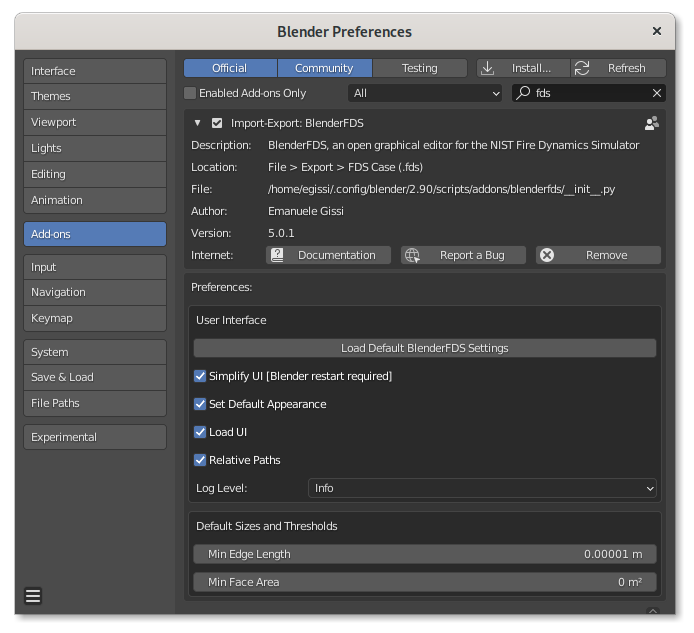694x633 pixels.
Task: Clear the fds search text
Action: [657, 93]
